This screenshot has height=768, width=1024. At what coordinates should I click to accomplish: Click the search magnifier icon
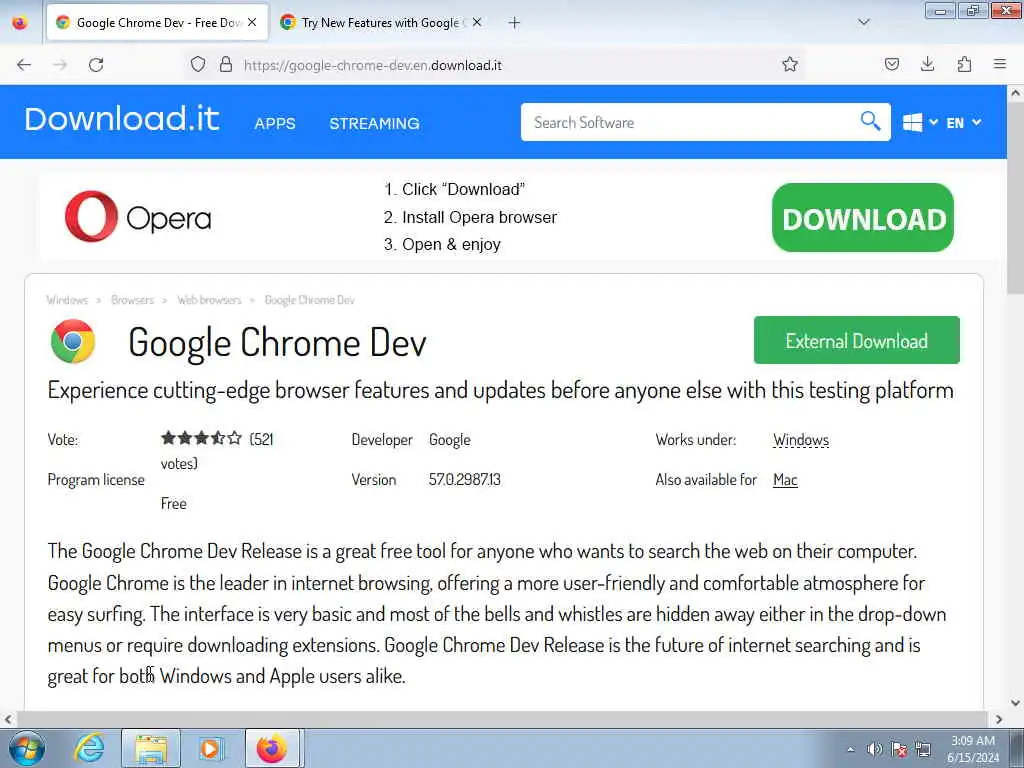pos(871,121)
